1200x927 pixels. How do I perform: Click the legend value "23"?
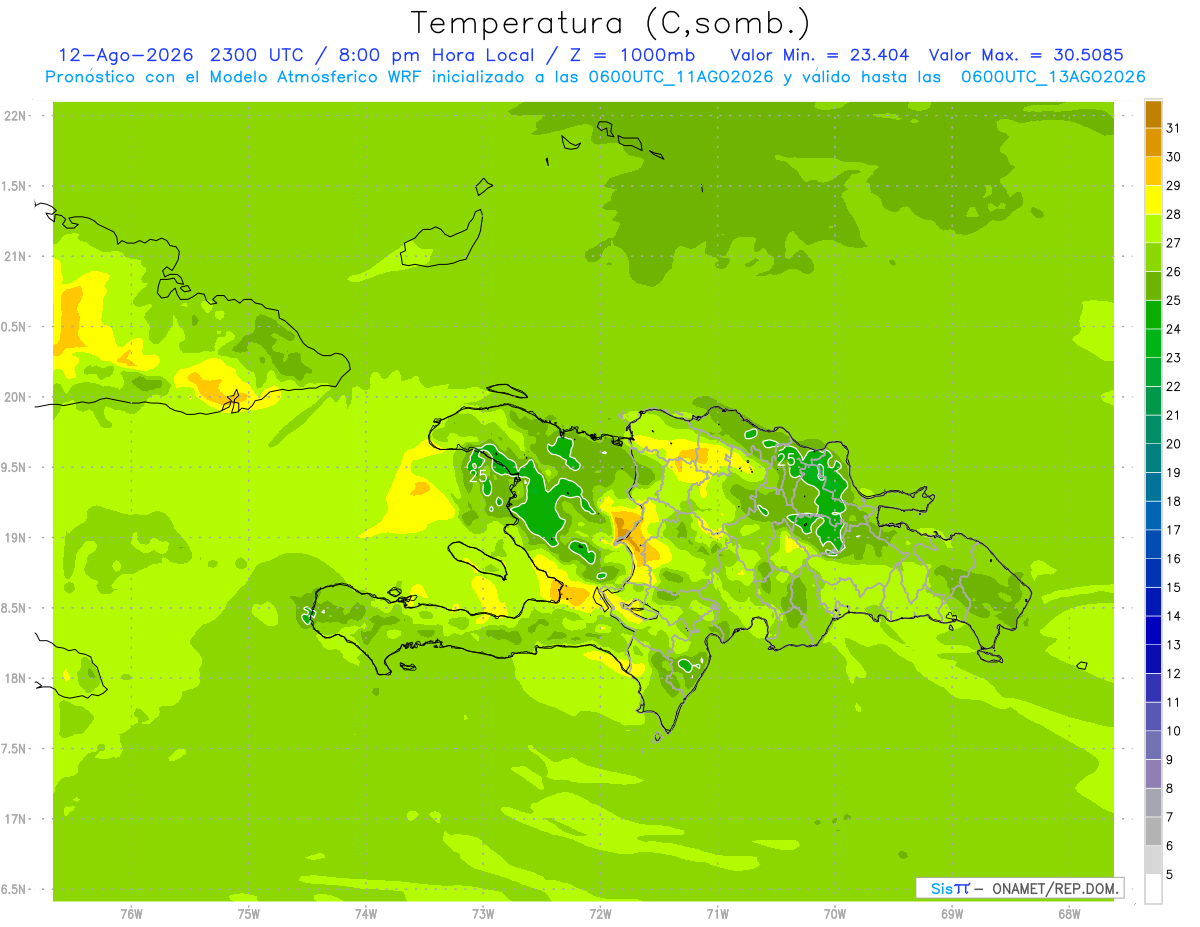pyautogui.click(x=1174, y=358)
